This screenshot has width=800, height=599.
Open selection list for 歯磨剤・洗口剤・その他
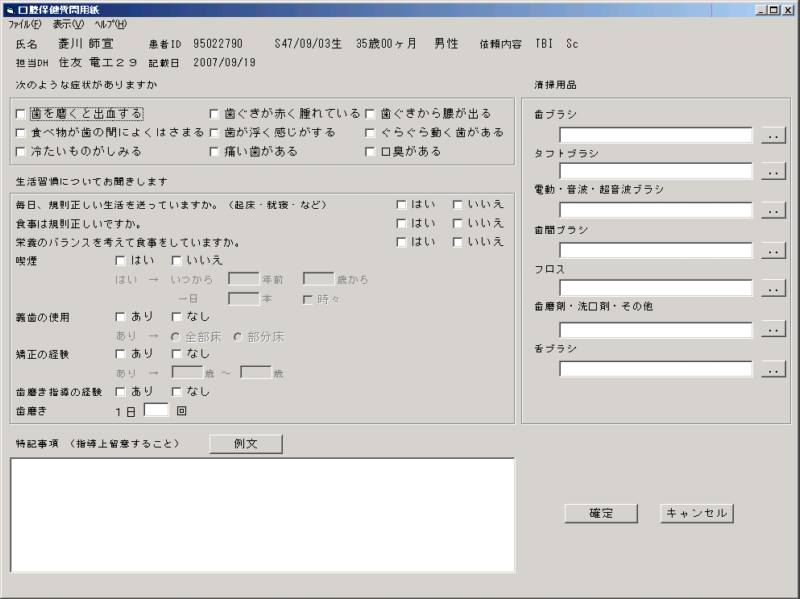pos(773,328)
